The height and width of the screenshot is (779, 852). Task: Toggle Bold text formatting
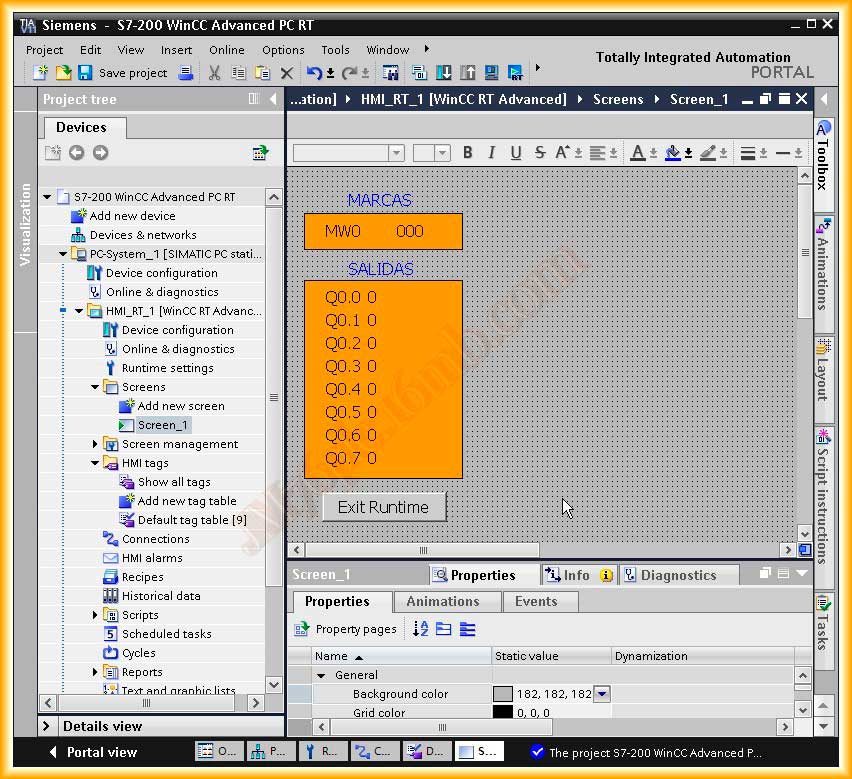pyautogui.click(x=467, y=153)
